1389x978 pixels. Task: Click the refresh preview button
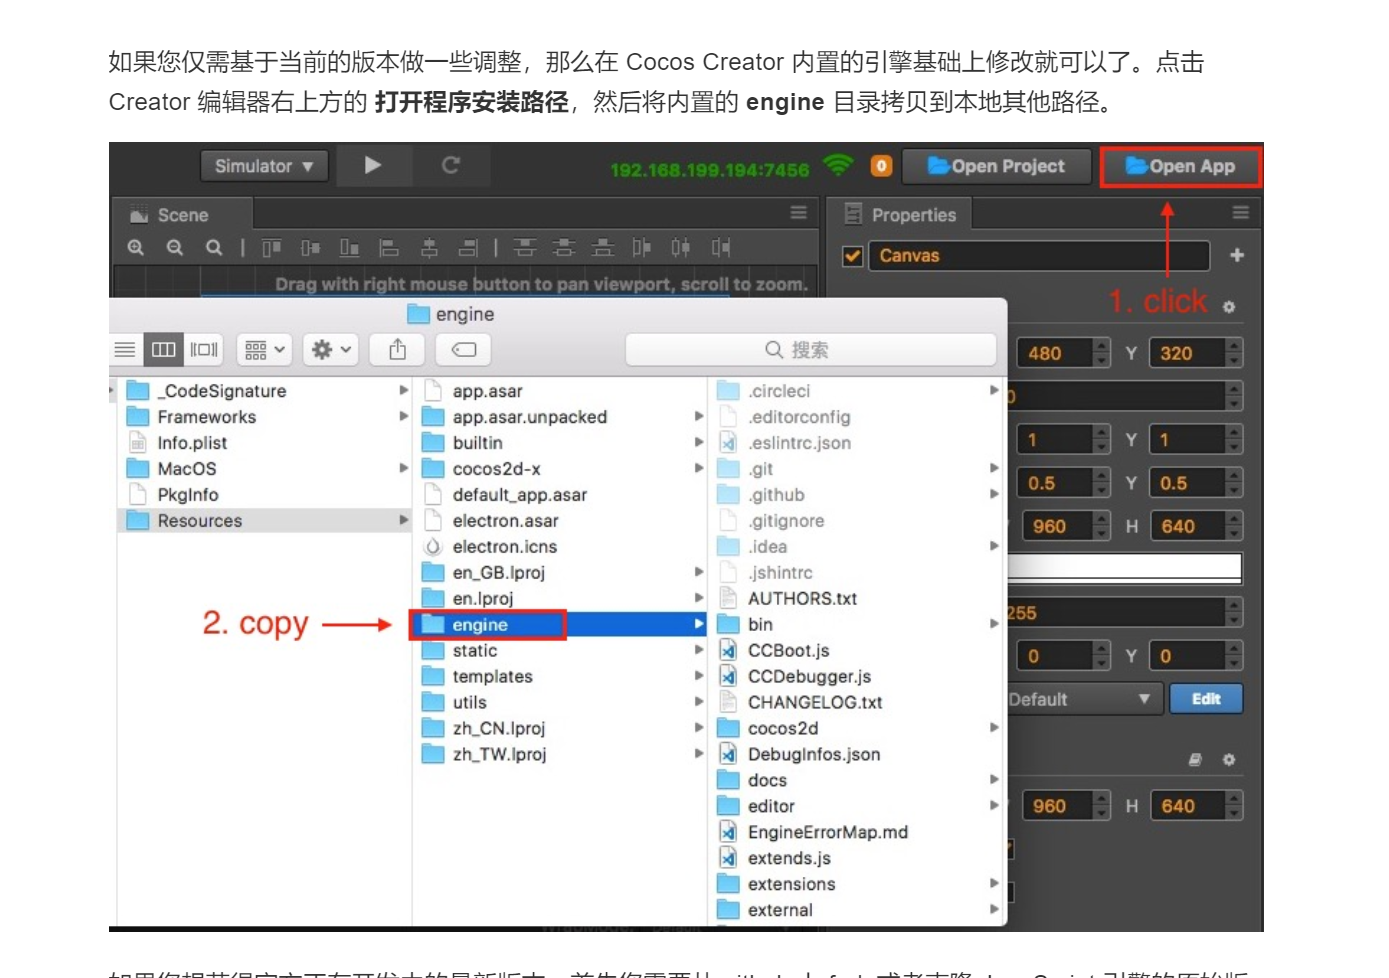pyautogui.click(x=451, y=166)
